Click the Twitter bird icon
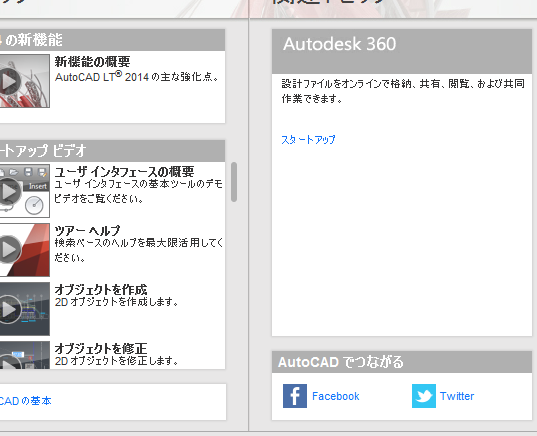537x436 pixels. tap(424, 396)
